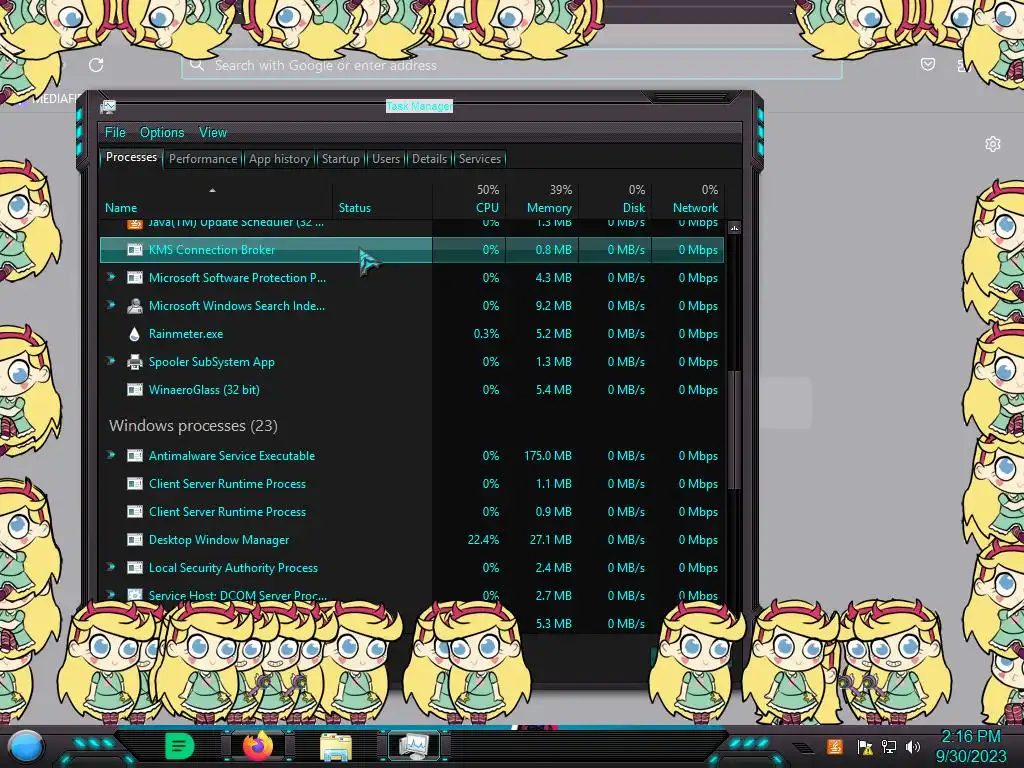
Task: Expand Microsoft Software Protection process row
Action: 111,277
